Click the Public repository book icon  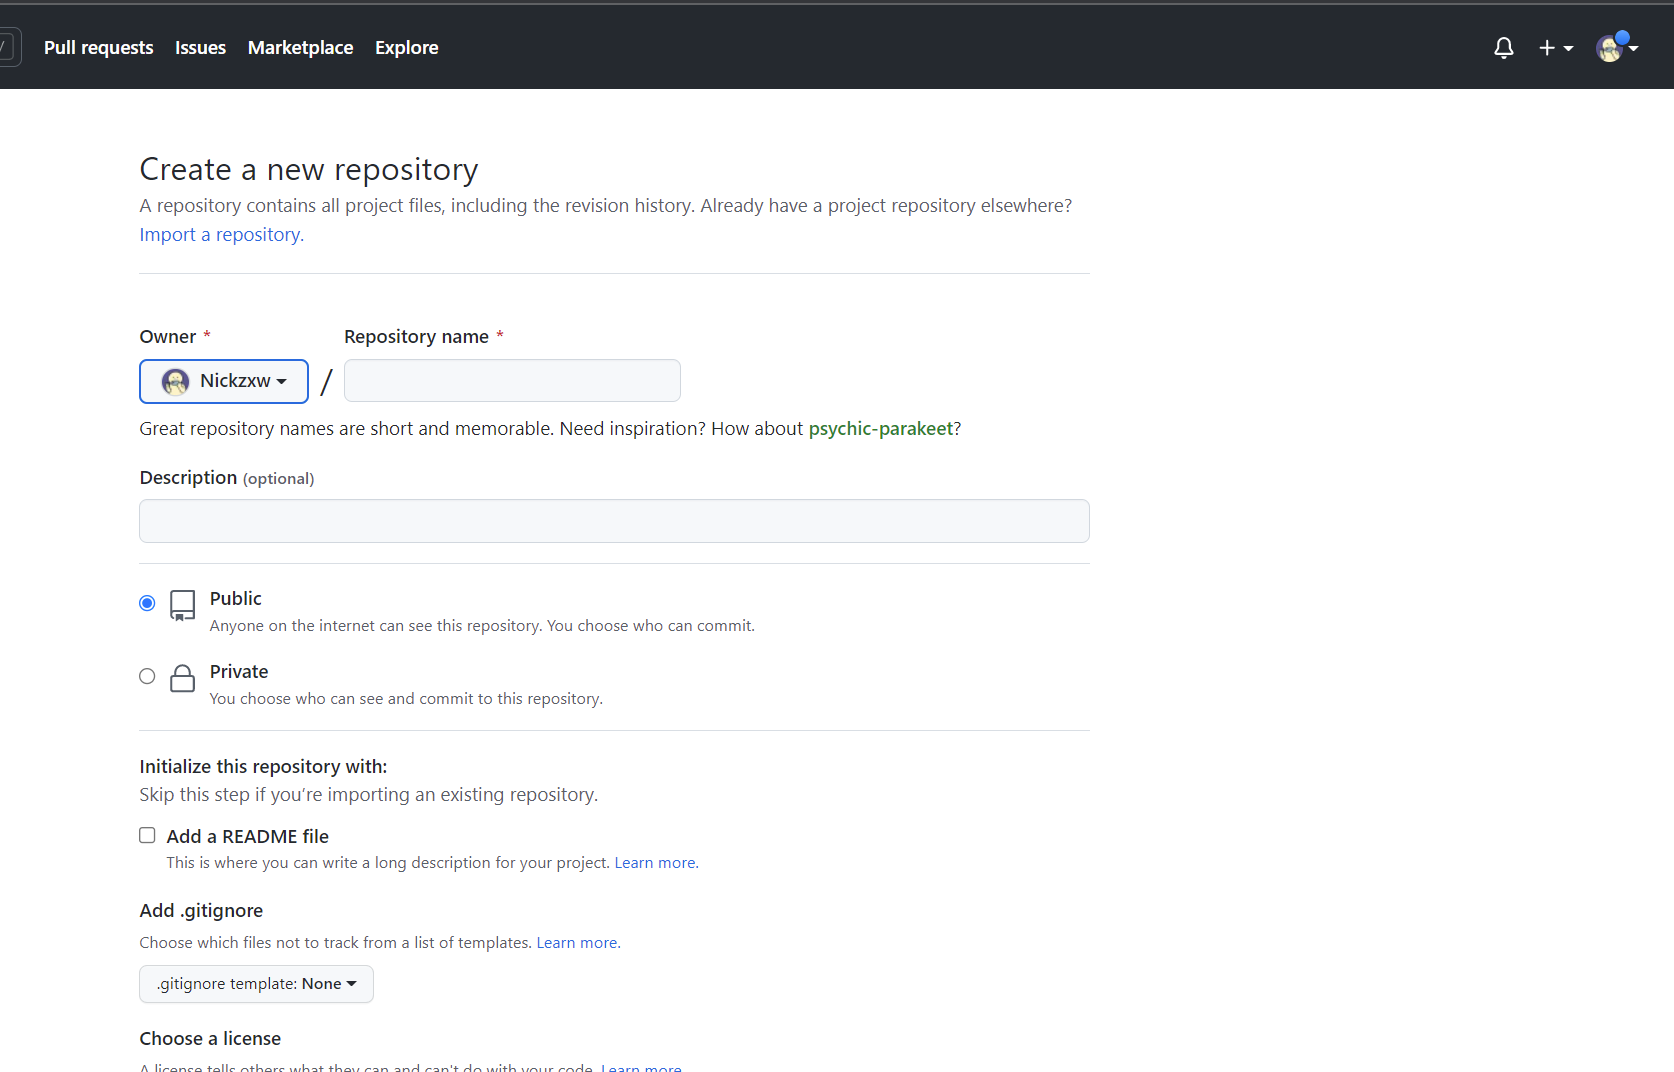(x=182, y=605)
